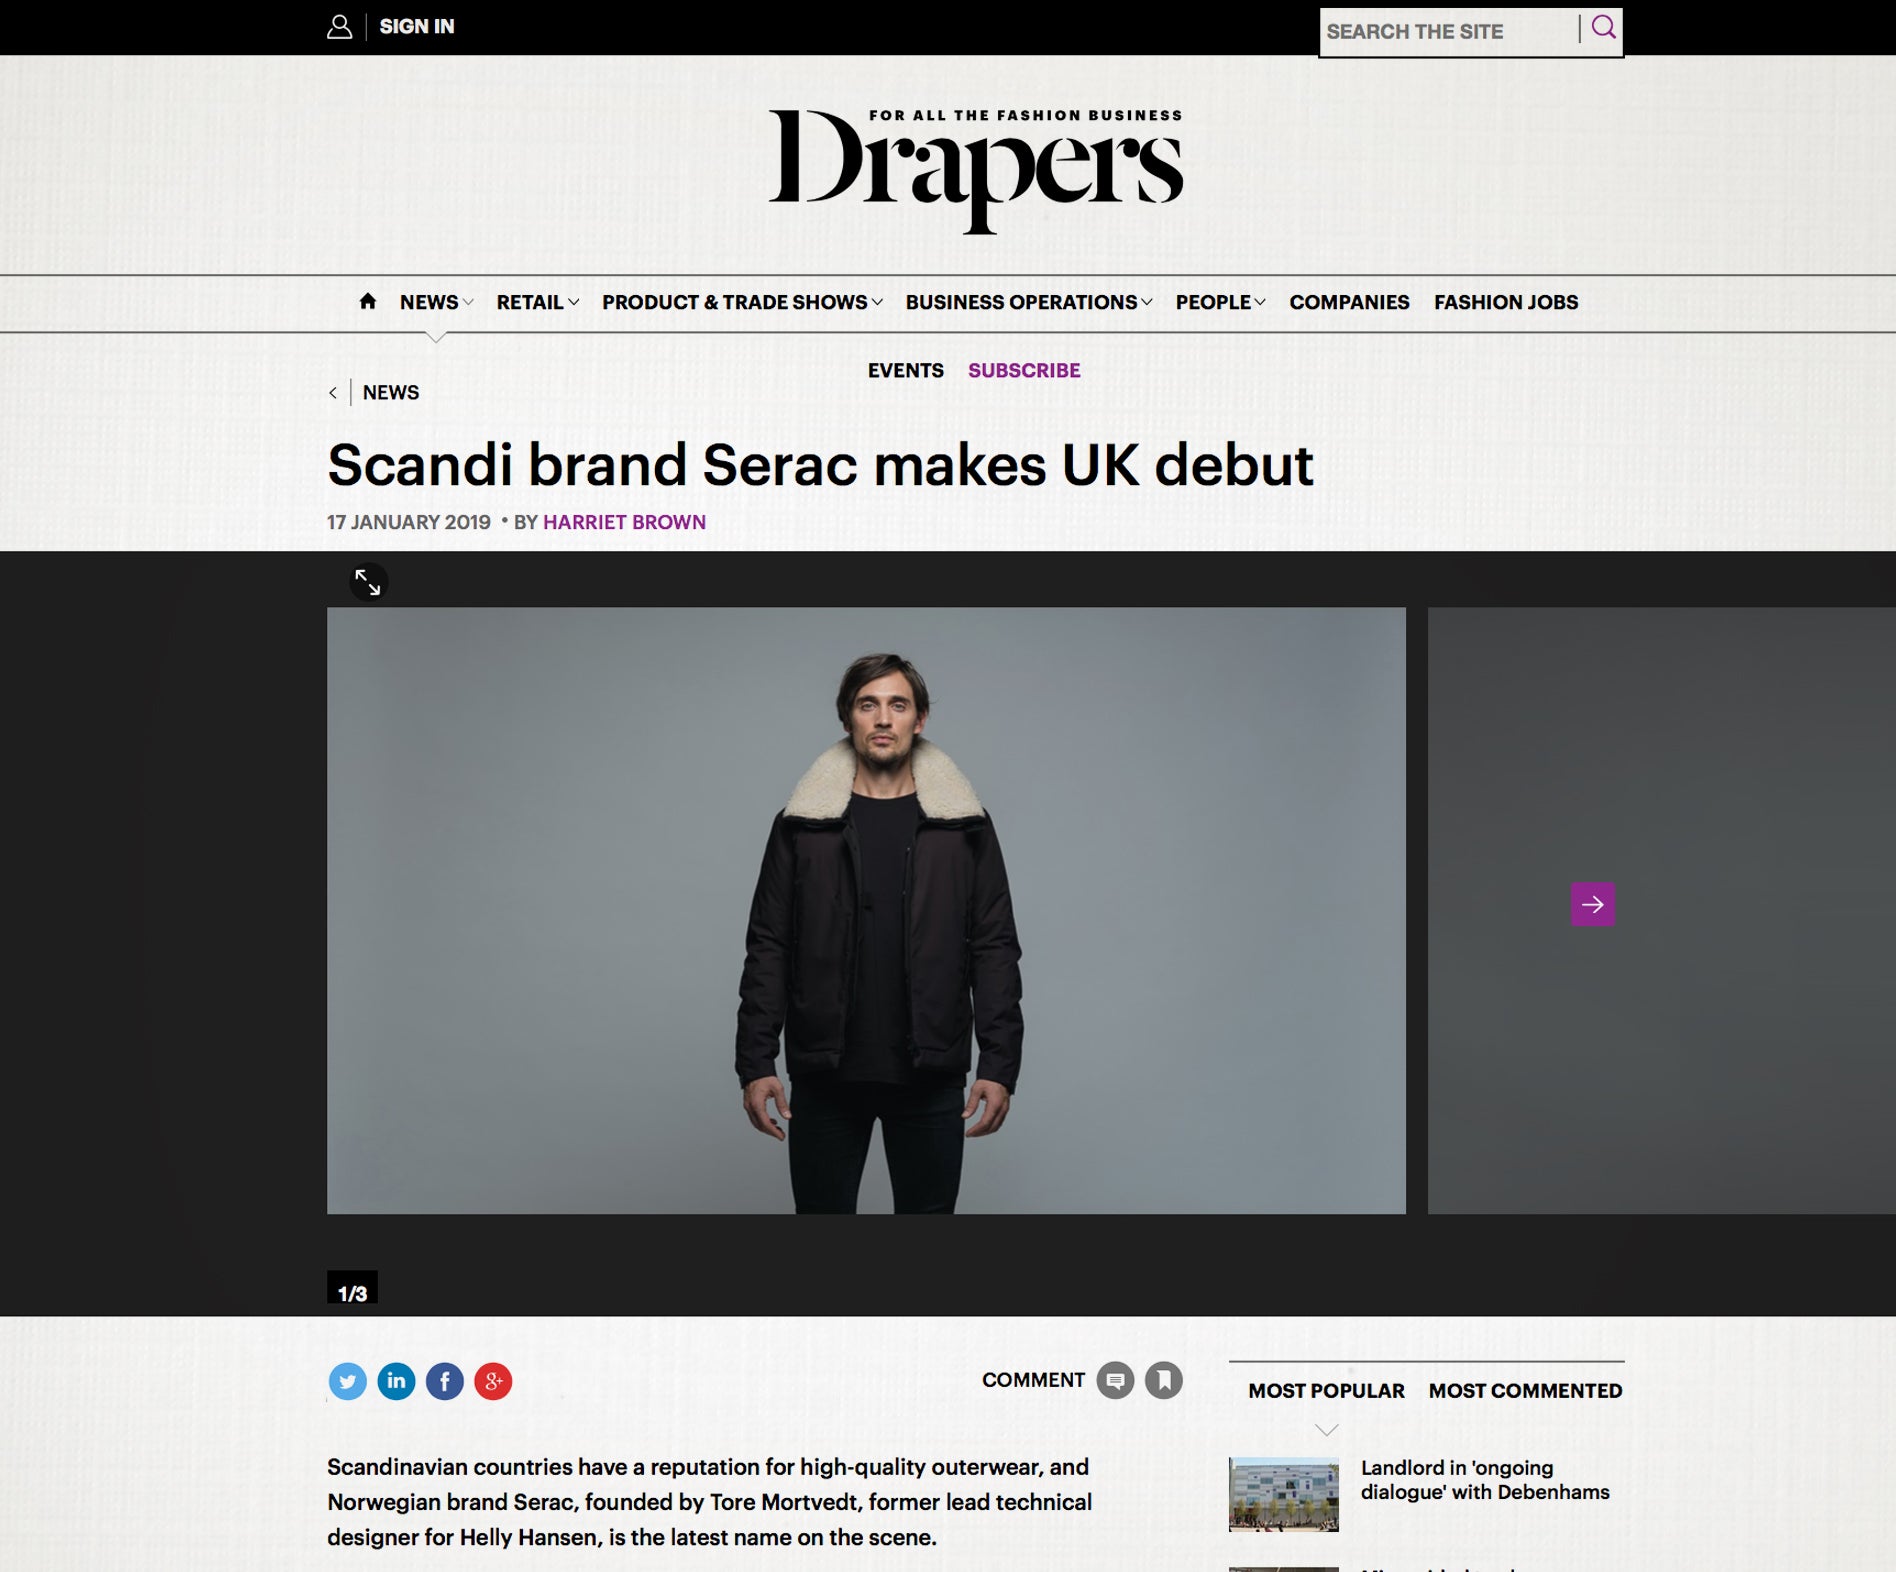Open Harriet Brown author link
The width and height of the screenshot is (1896, 1572).
point(624,522)
